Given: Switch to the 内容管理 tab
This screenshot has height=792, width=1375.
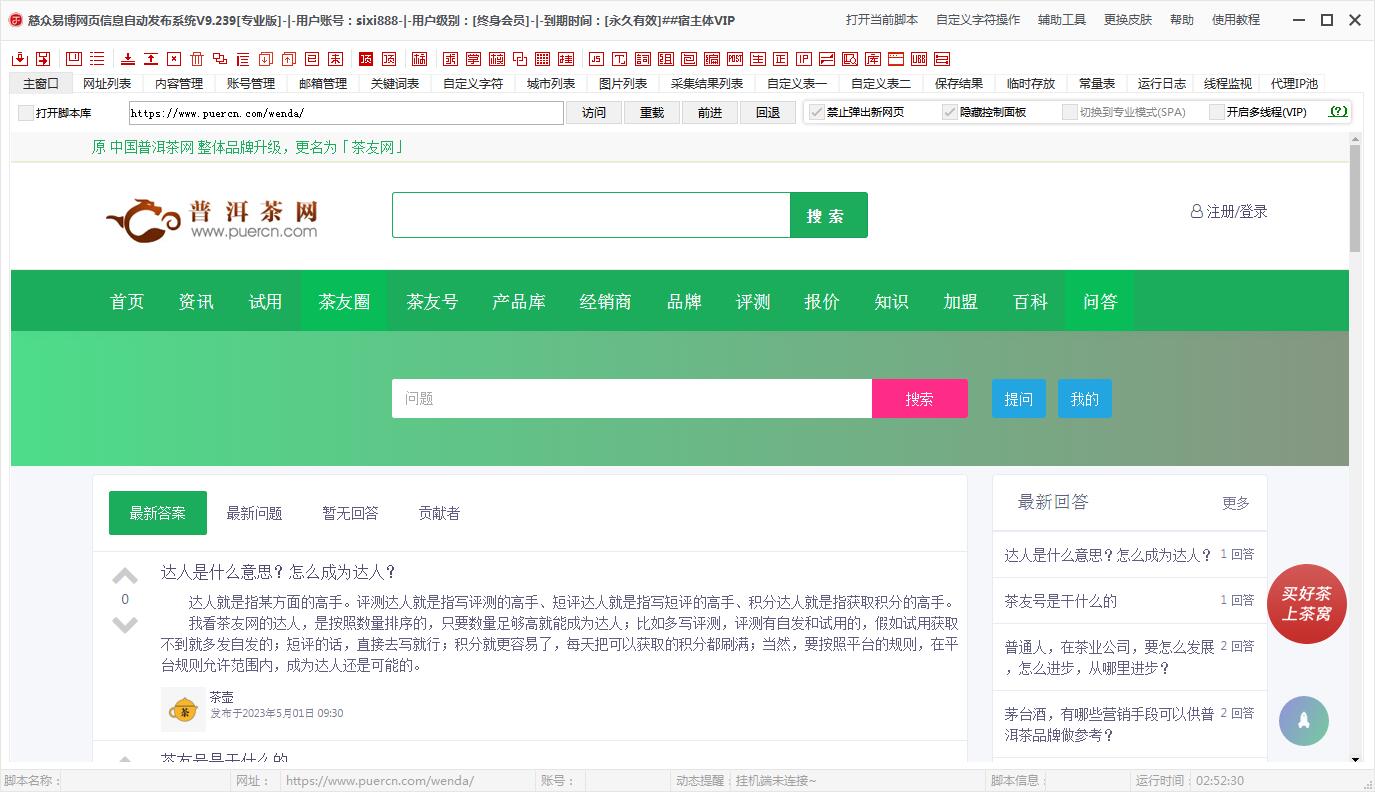Looking at the screenshot, I should (179, 84).
